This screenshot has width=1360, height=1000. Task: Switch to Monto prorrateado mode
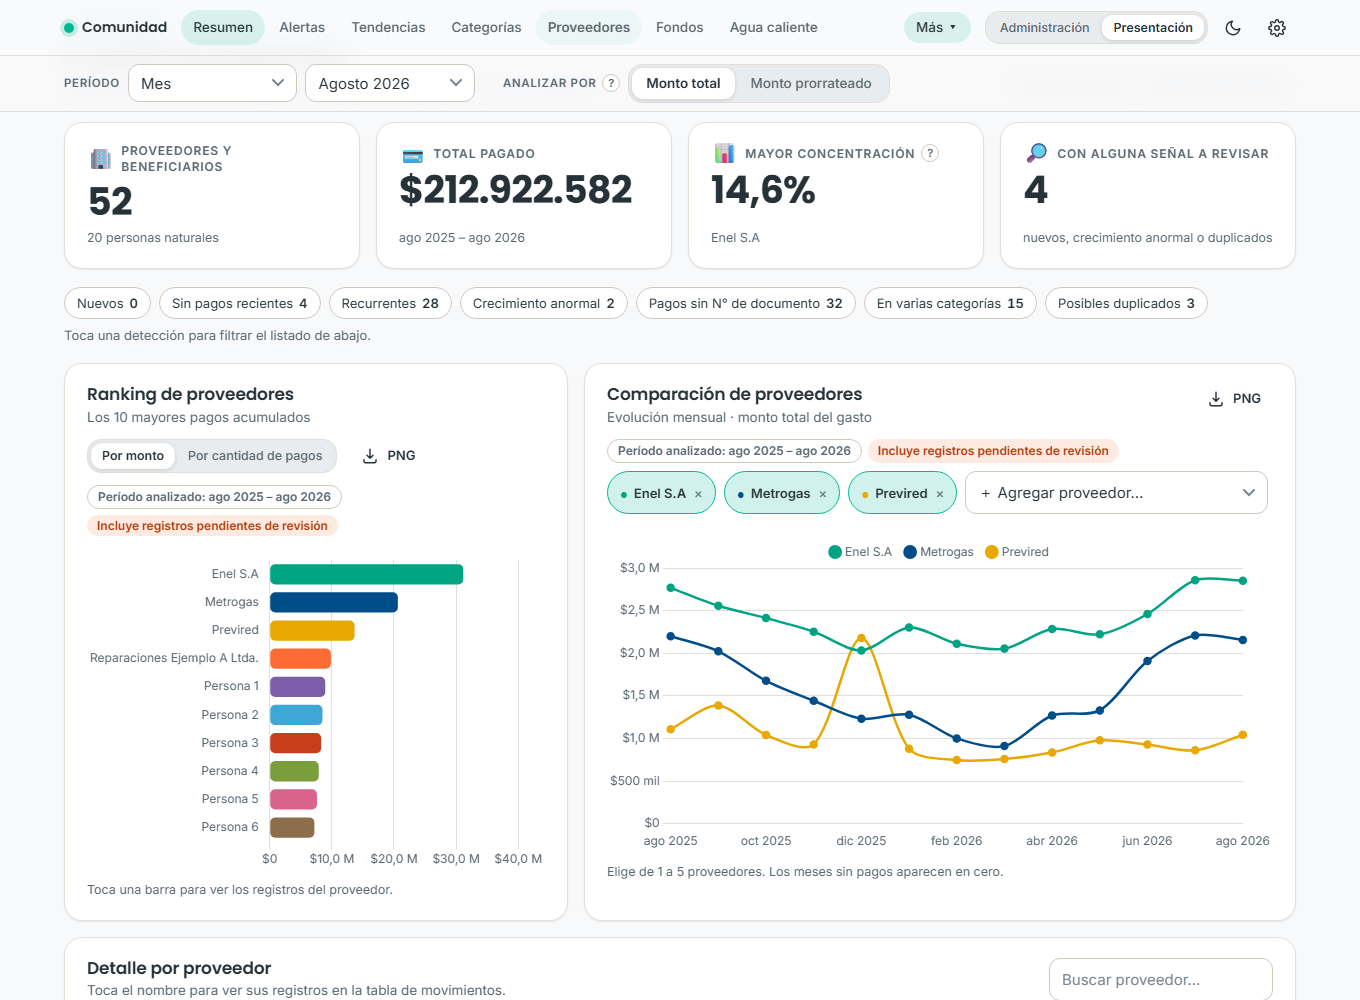point(811,84)
